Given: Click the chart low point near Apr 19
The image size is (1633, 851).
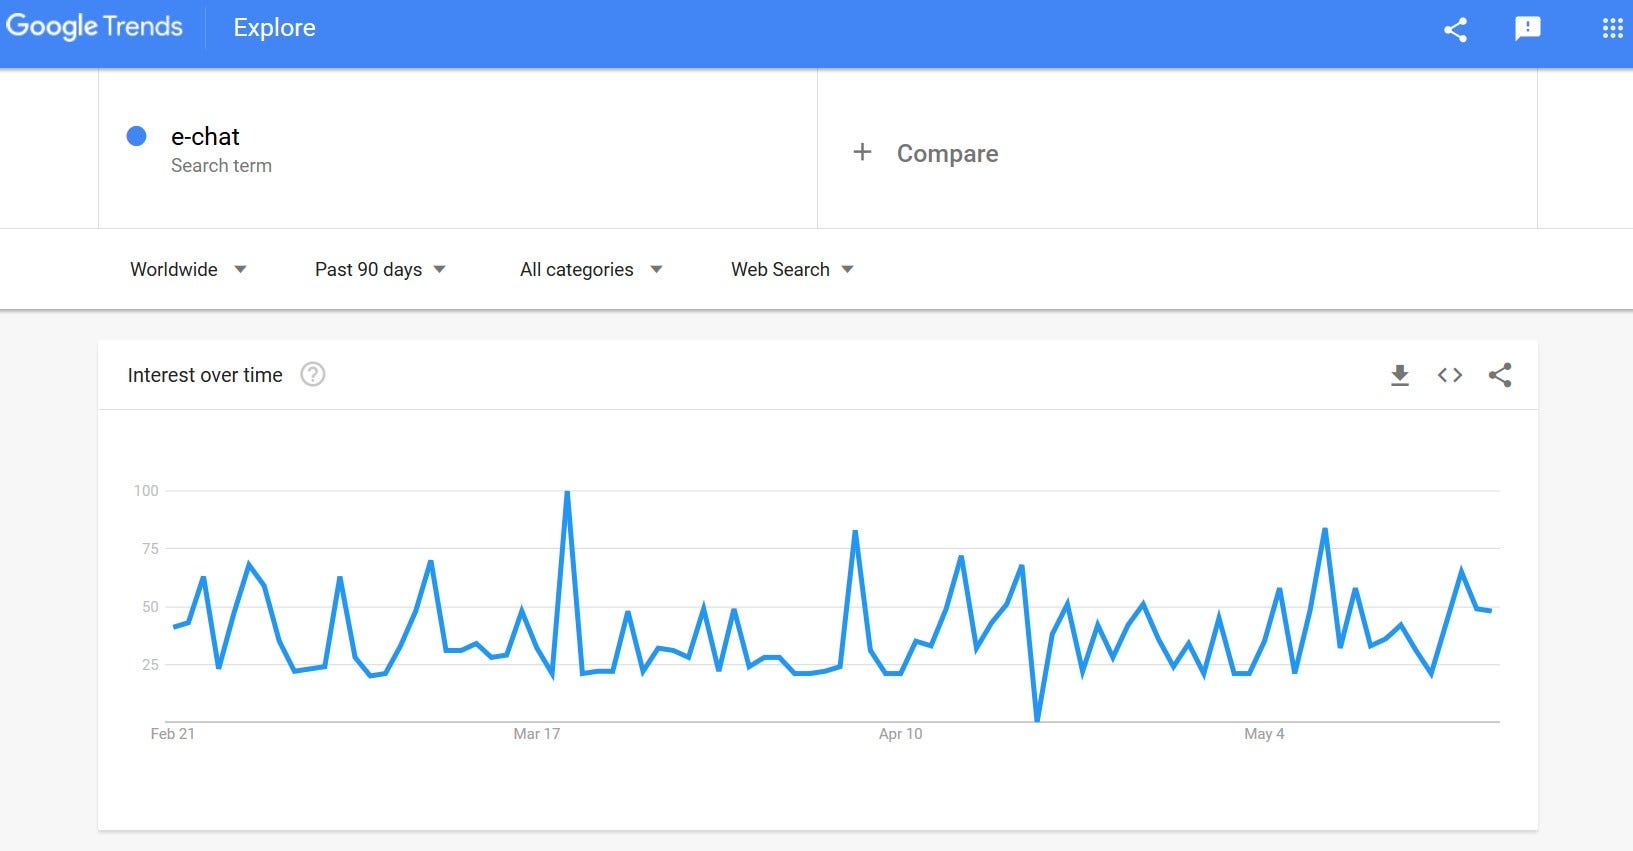Looking at the screenshot, I should 1037,718.
